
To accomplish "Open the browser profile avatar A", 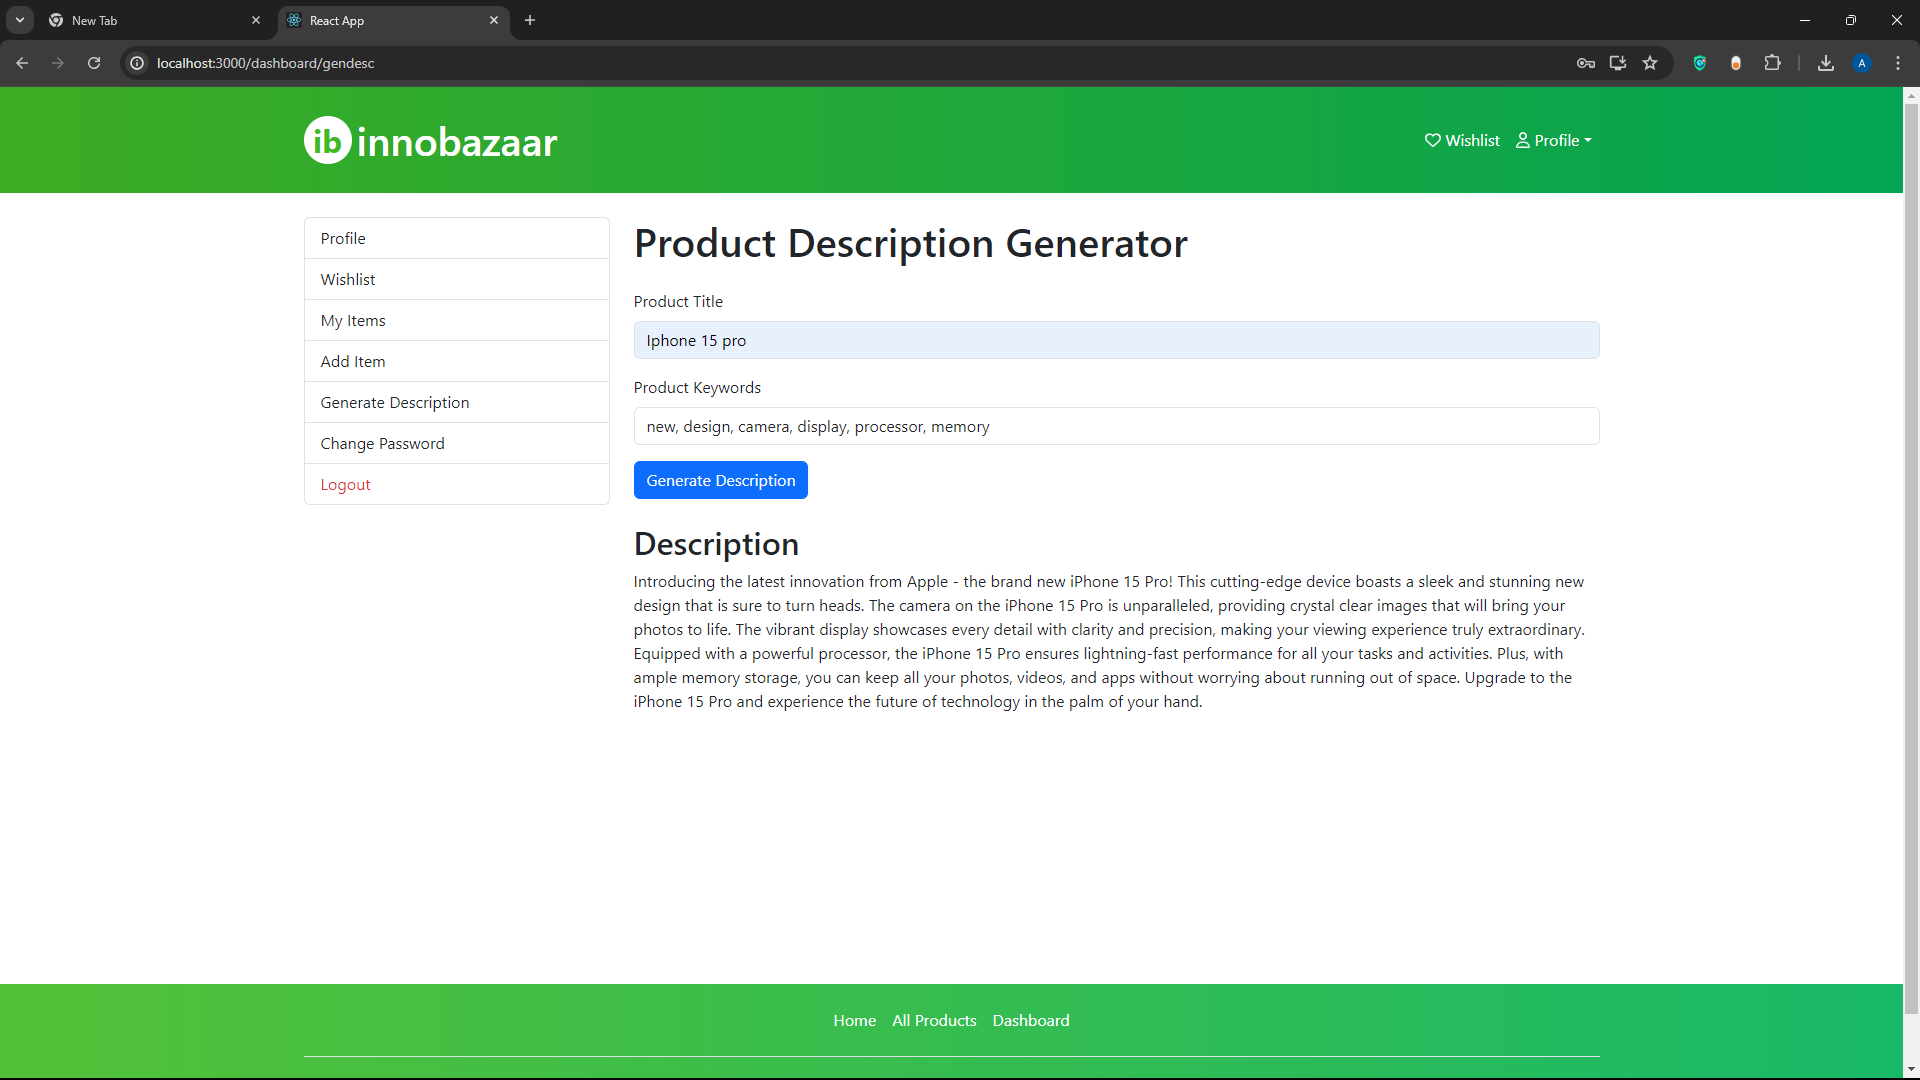I will (x=1862, y=63).
